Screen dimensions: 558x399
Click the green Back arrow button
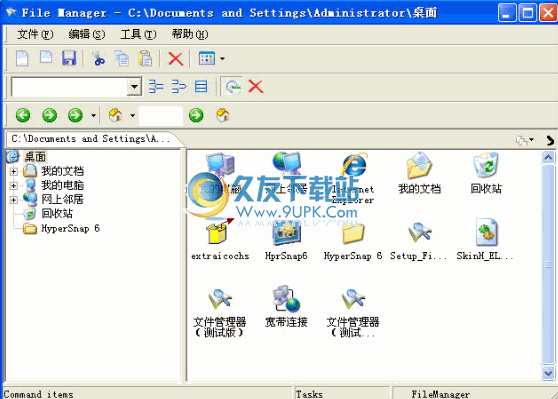coord(23,115)
